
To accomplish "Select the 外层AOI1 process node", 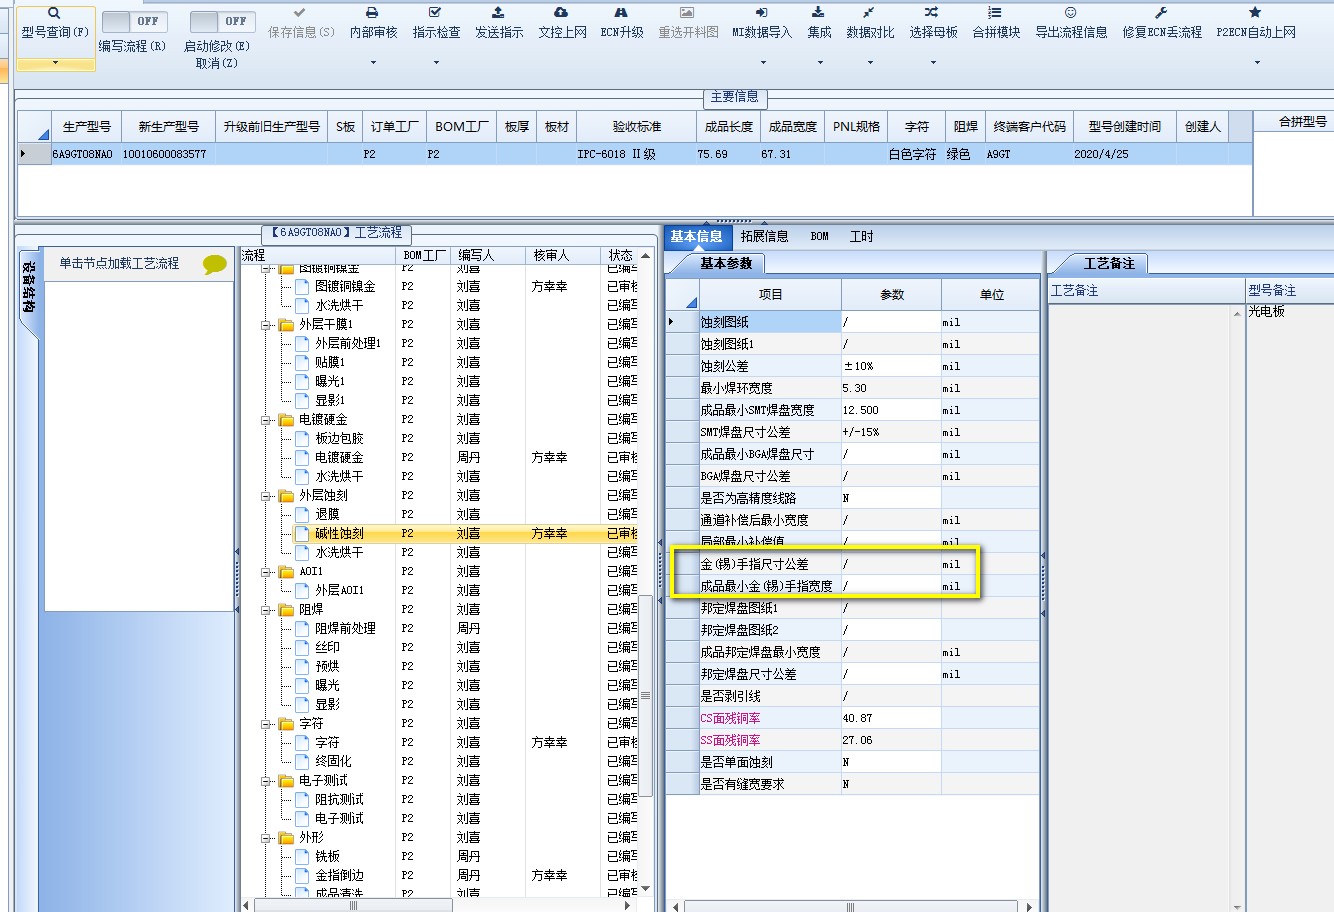I will [x=339, y=591].
